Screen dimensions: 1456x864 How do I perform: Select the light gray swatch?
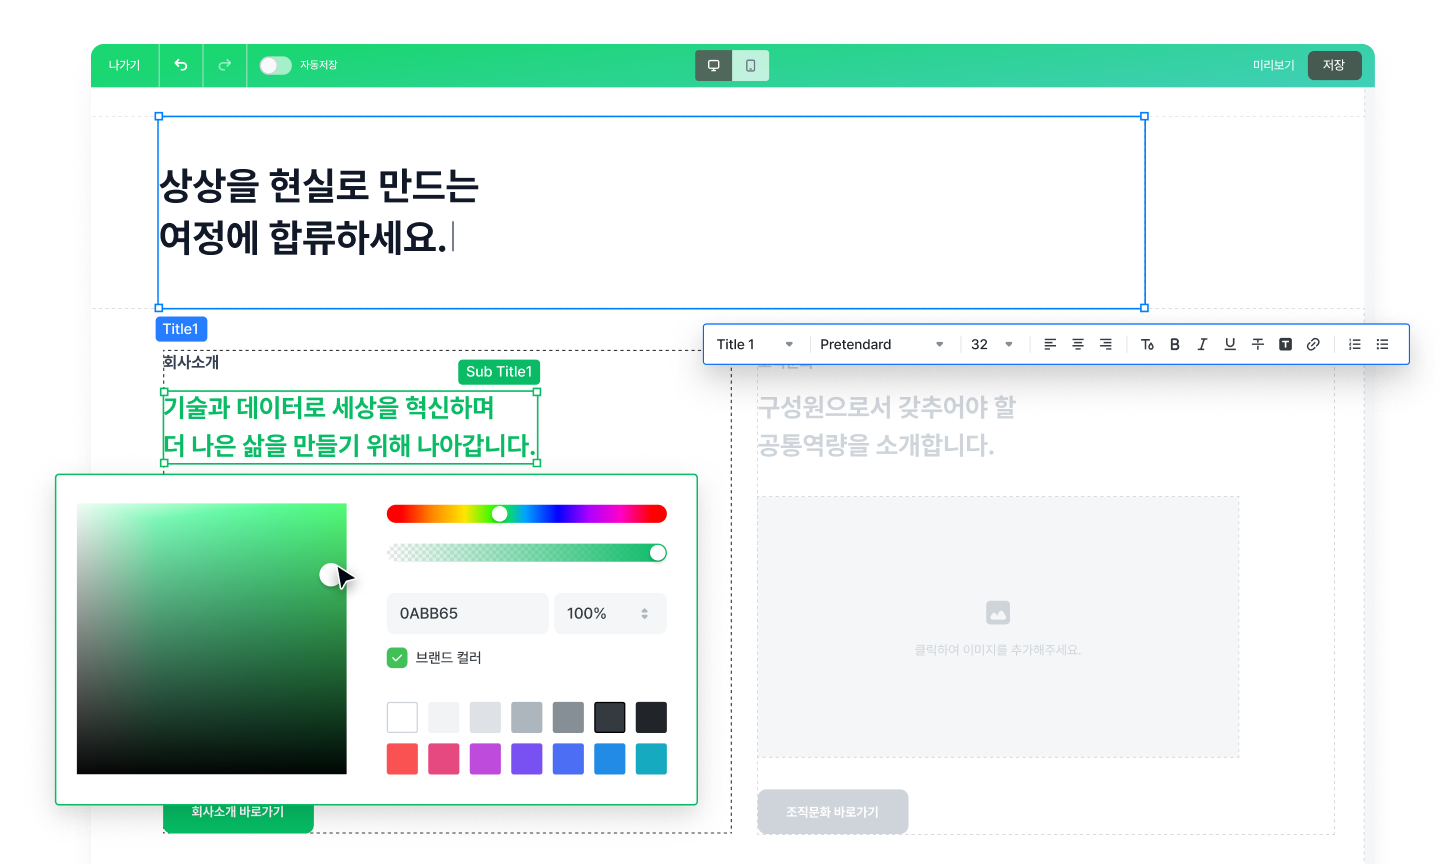(485, 717)
